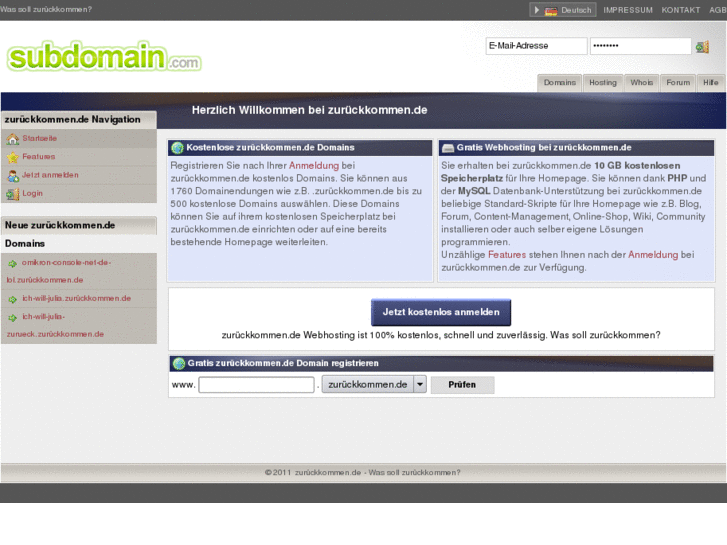Click the house icon next to Startseite
This screenshot has height=545, width=727.
[x=13, y=139]
